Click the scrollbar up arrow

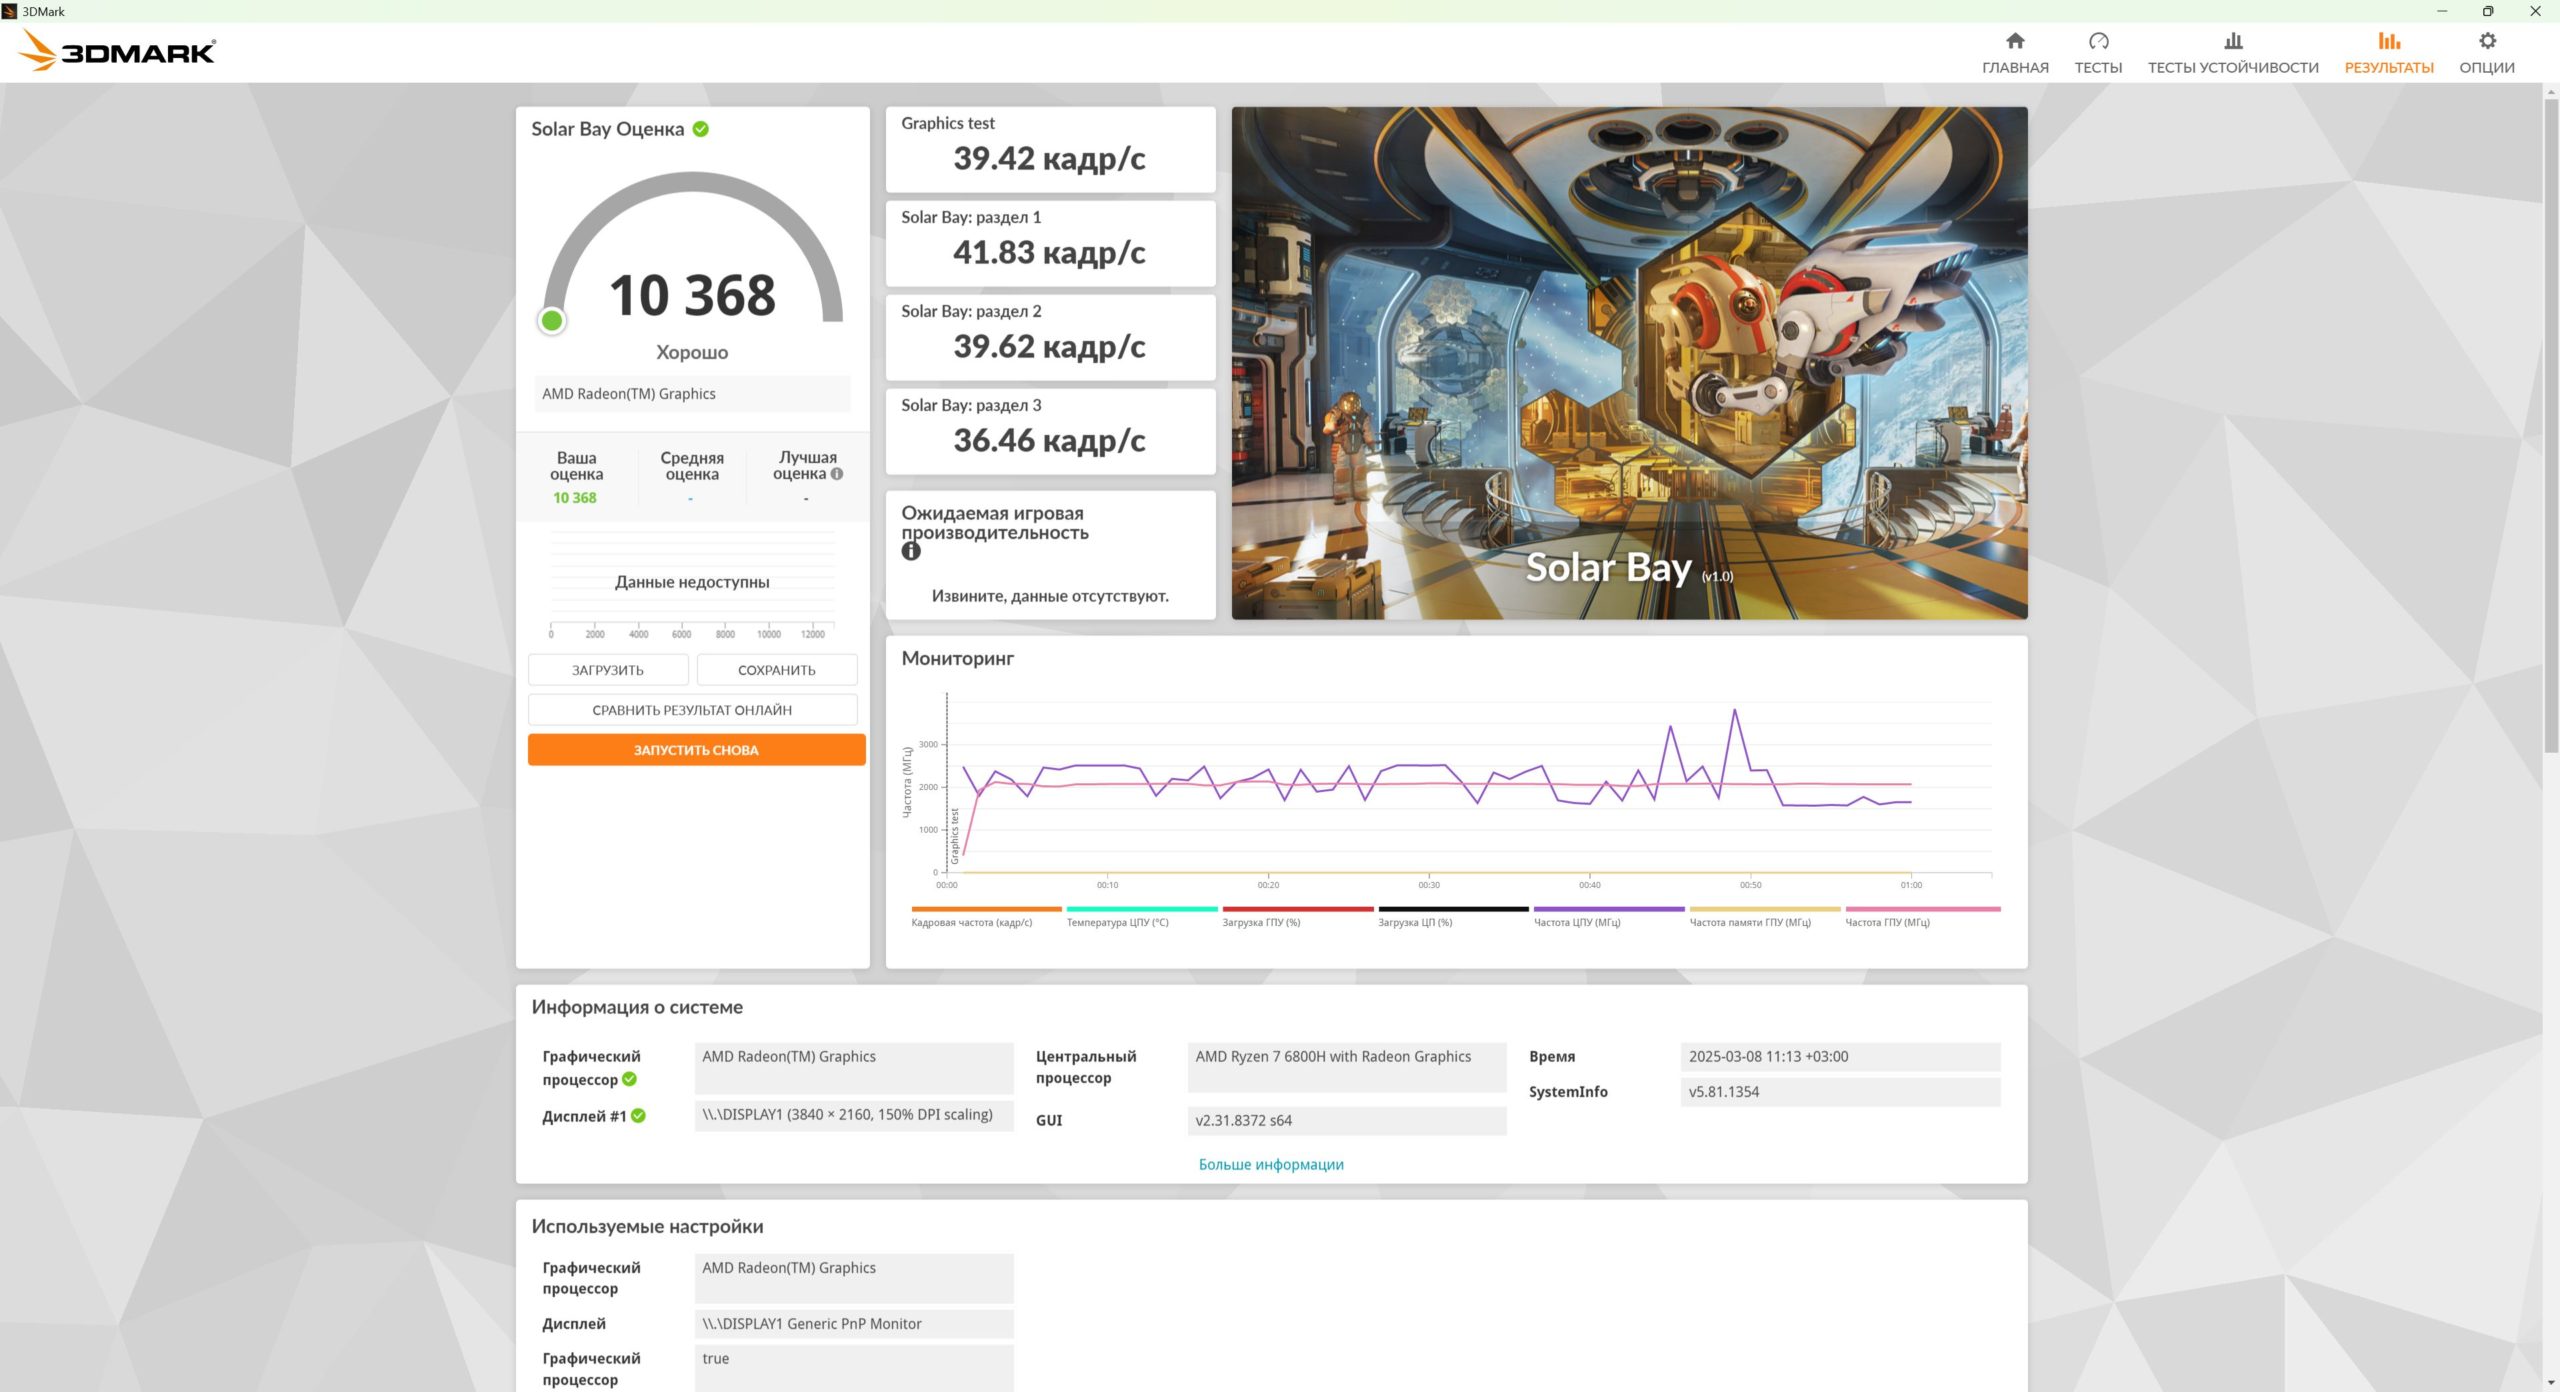tap(2551, 91)
